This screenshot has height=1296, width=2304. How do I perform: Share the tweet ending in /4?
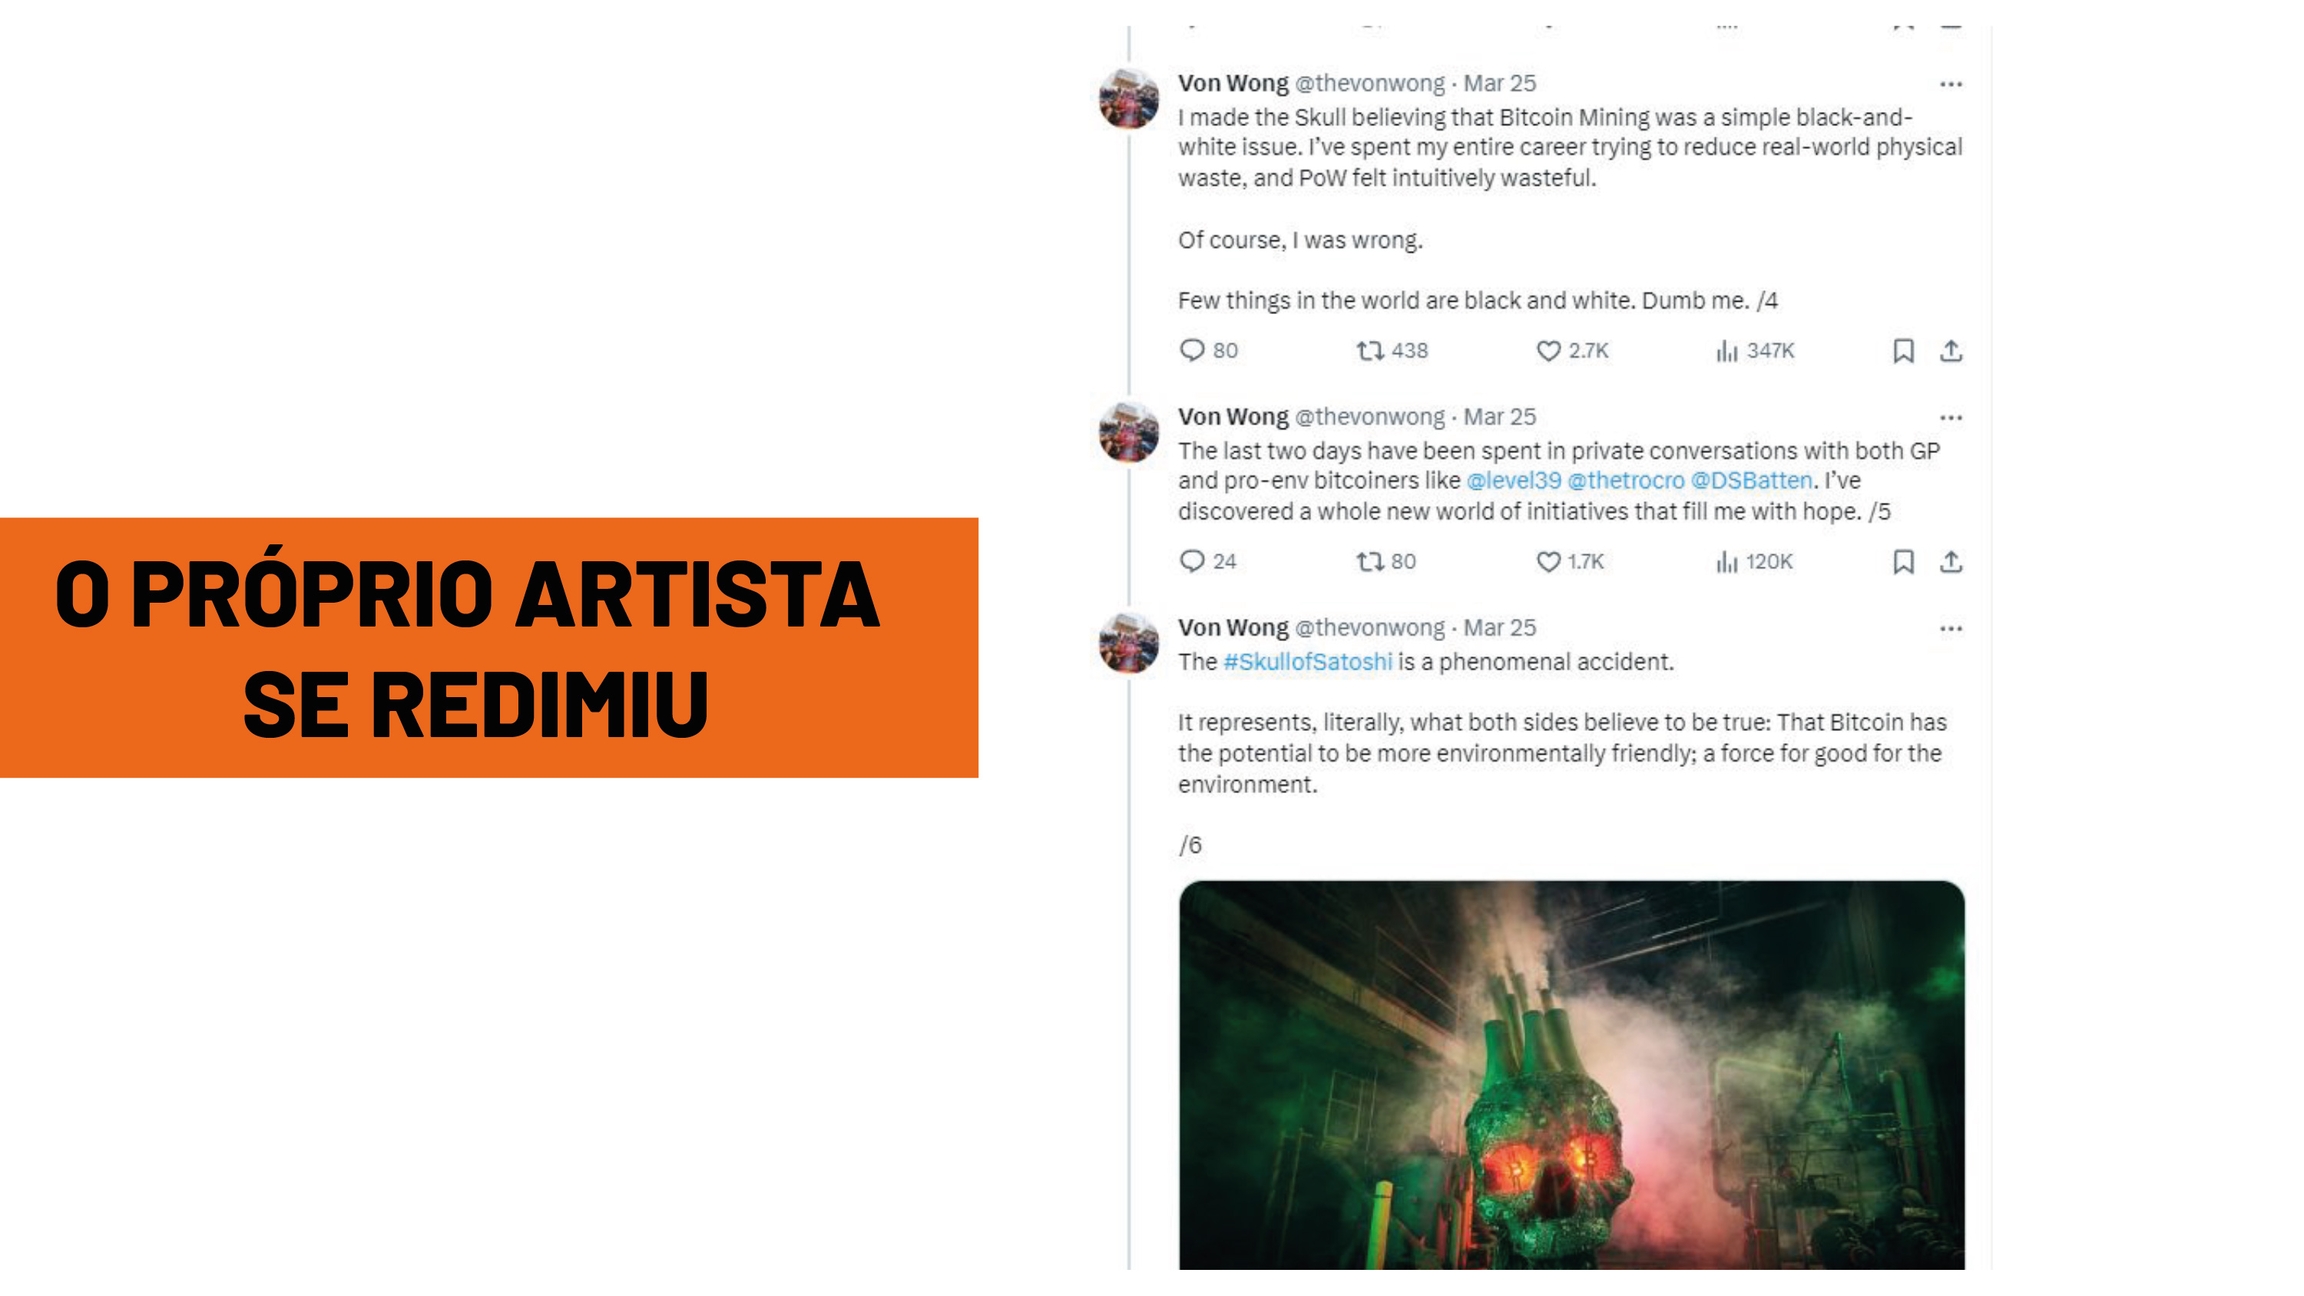(x=1951, y=351)
